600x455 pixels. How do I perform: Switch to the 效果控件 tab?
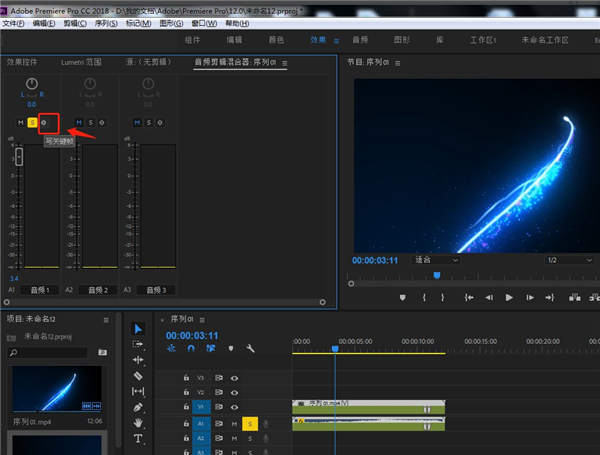(21, 63)
